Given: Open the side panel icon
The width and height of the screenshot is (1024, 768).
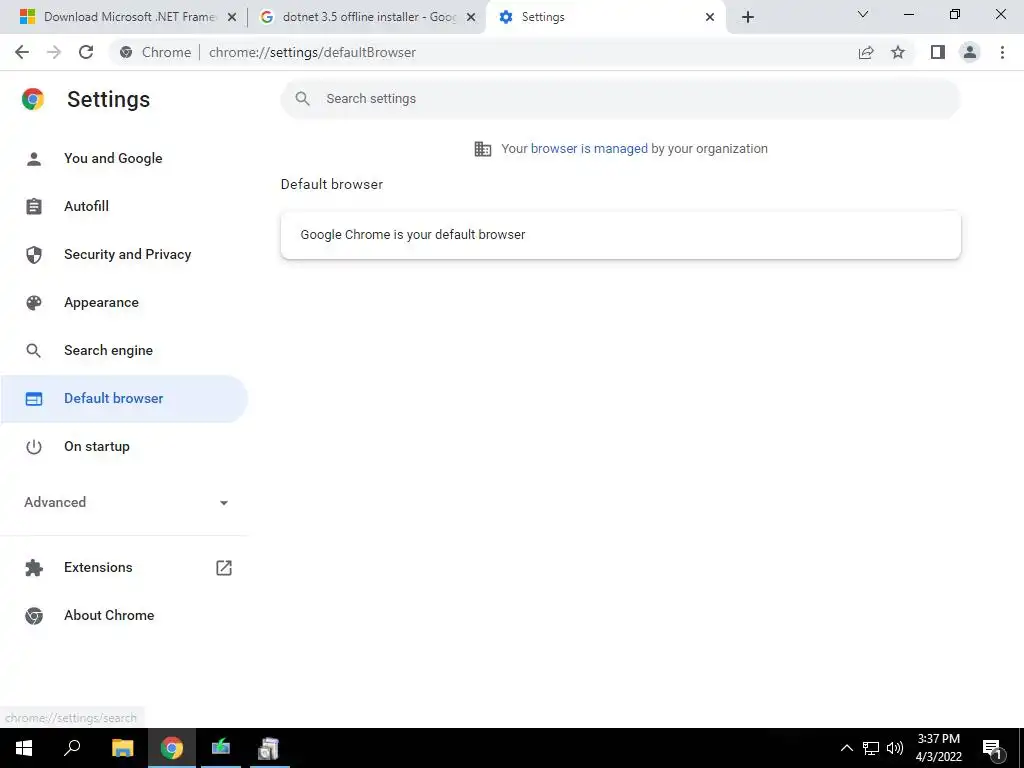Looking at the screenshot, I should 938,52.
